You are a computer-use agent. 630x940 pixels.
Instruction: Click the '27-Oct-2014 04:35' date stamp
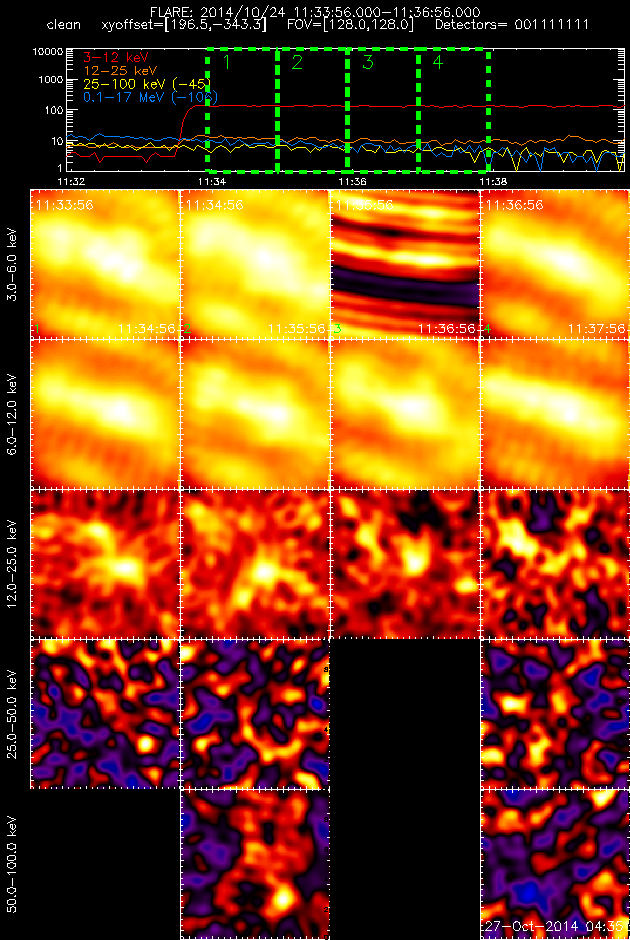coord(556,926)
